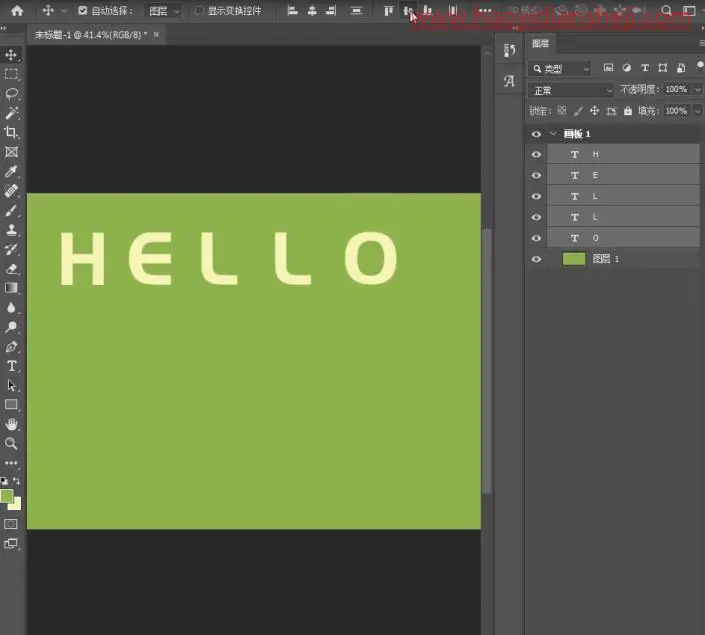This screenshot has height=635, width=705.
Task: Toggle the lock all padlock icon
Action: [x=628, y=111]
